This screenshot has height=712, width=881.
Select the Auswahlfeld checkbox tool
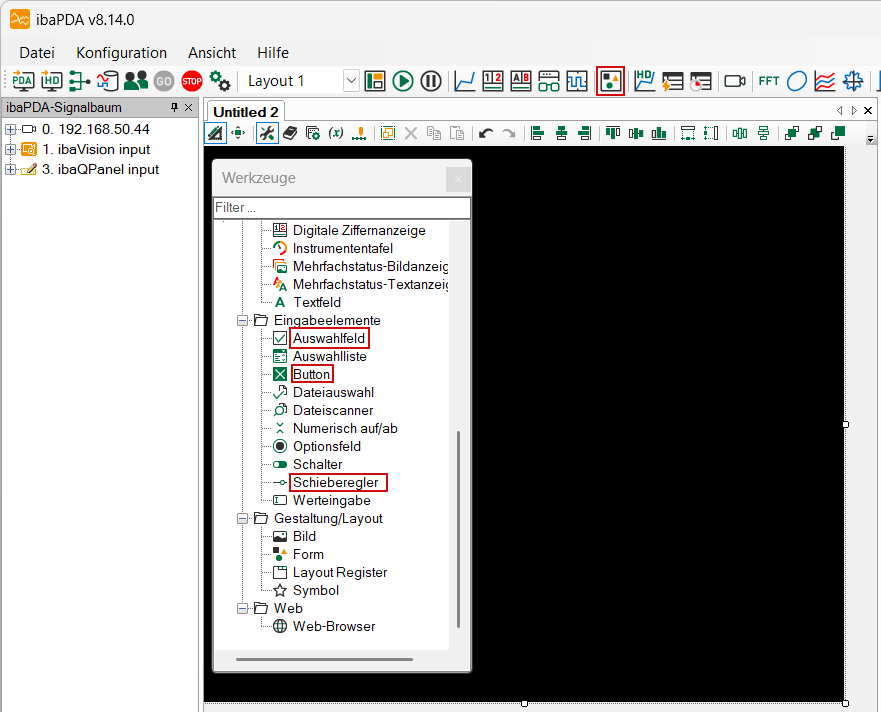tap(329, 338)
